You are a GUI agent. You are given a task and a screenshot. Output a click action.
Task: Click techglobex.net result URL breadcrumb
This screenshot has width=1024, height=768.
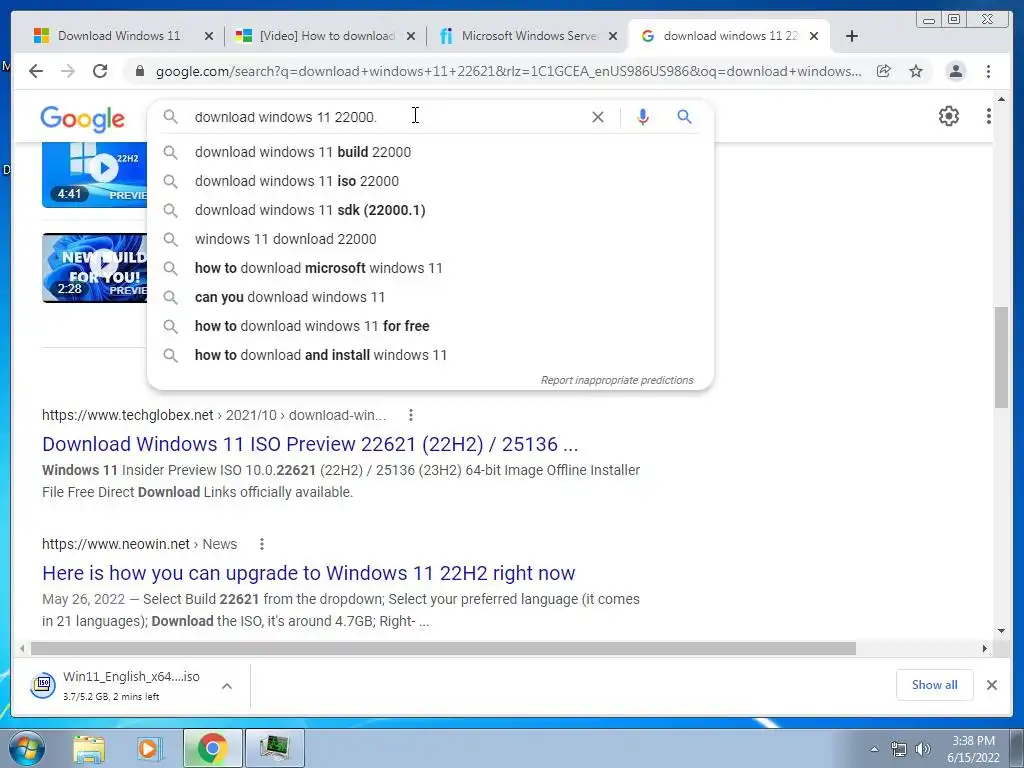[x=214, y=415]
